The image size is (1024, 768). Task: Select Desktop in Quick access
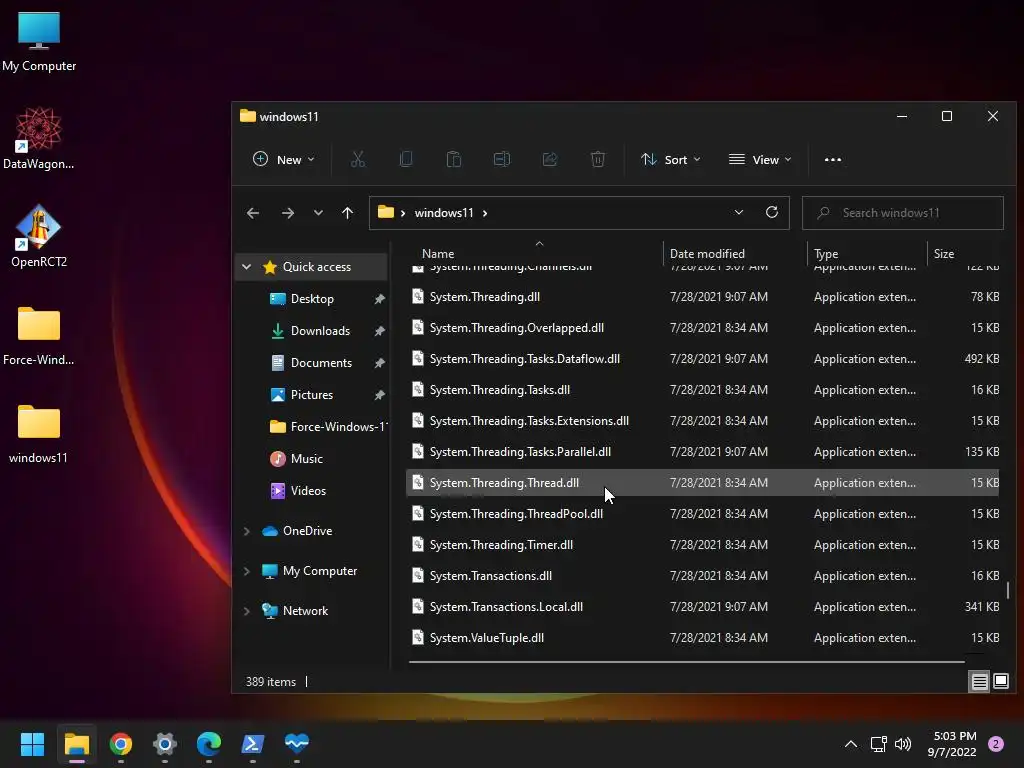coord(312,298)
